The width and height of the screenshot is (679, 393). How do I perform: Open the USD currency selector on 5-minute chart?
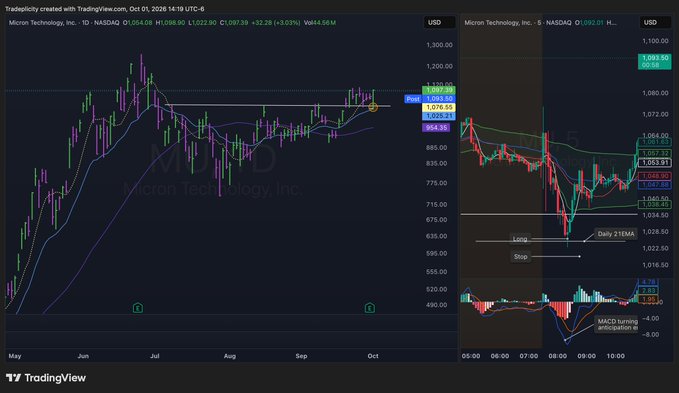click(654, 23)
